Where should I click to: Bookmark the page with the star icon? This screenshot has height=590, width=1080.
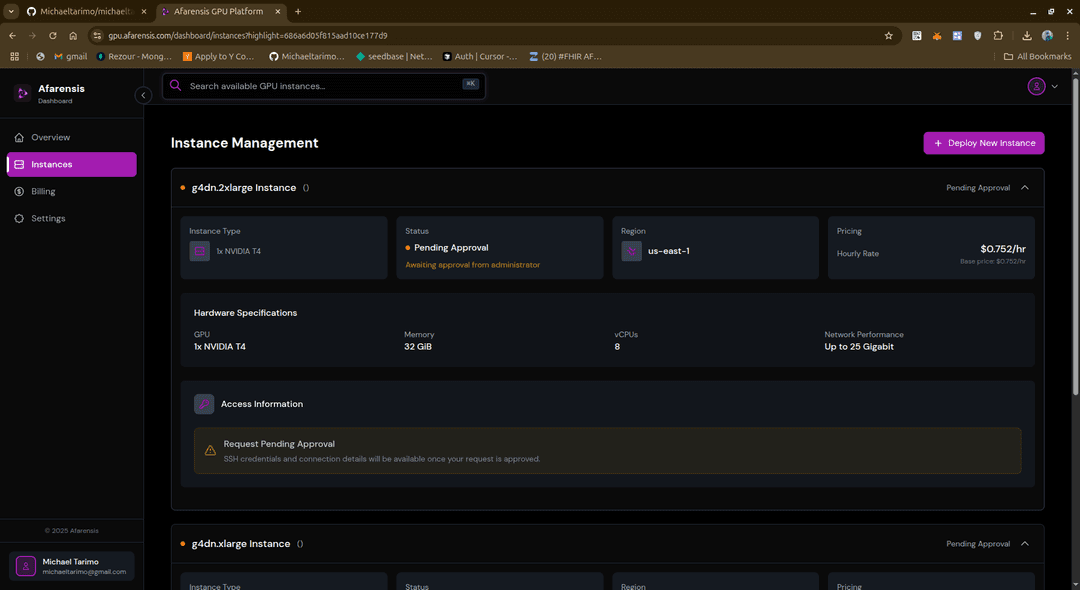tap(888, 34)
